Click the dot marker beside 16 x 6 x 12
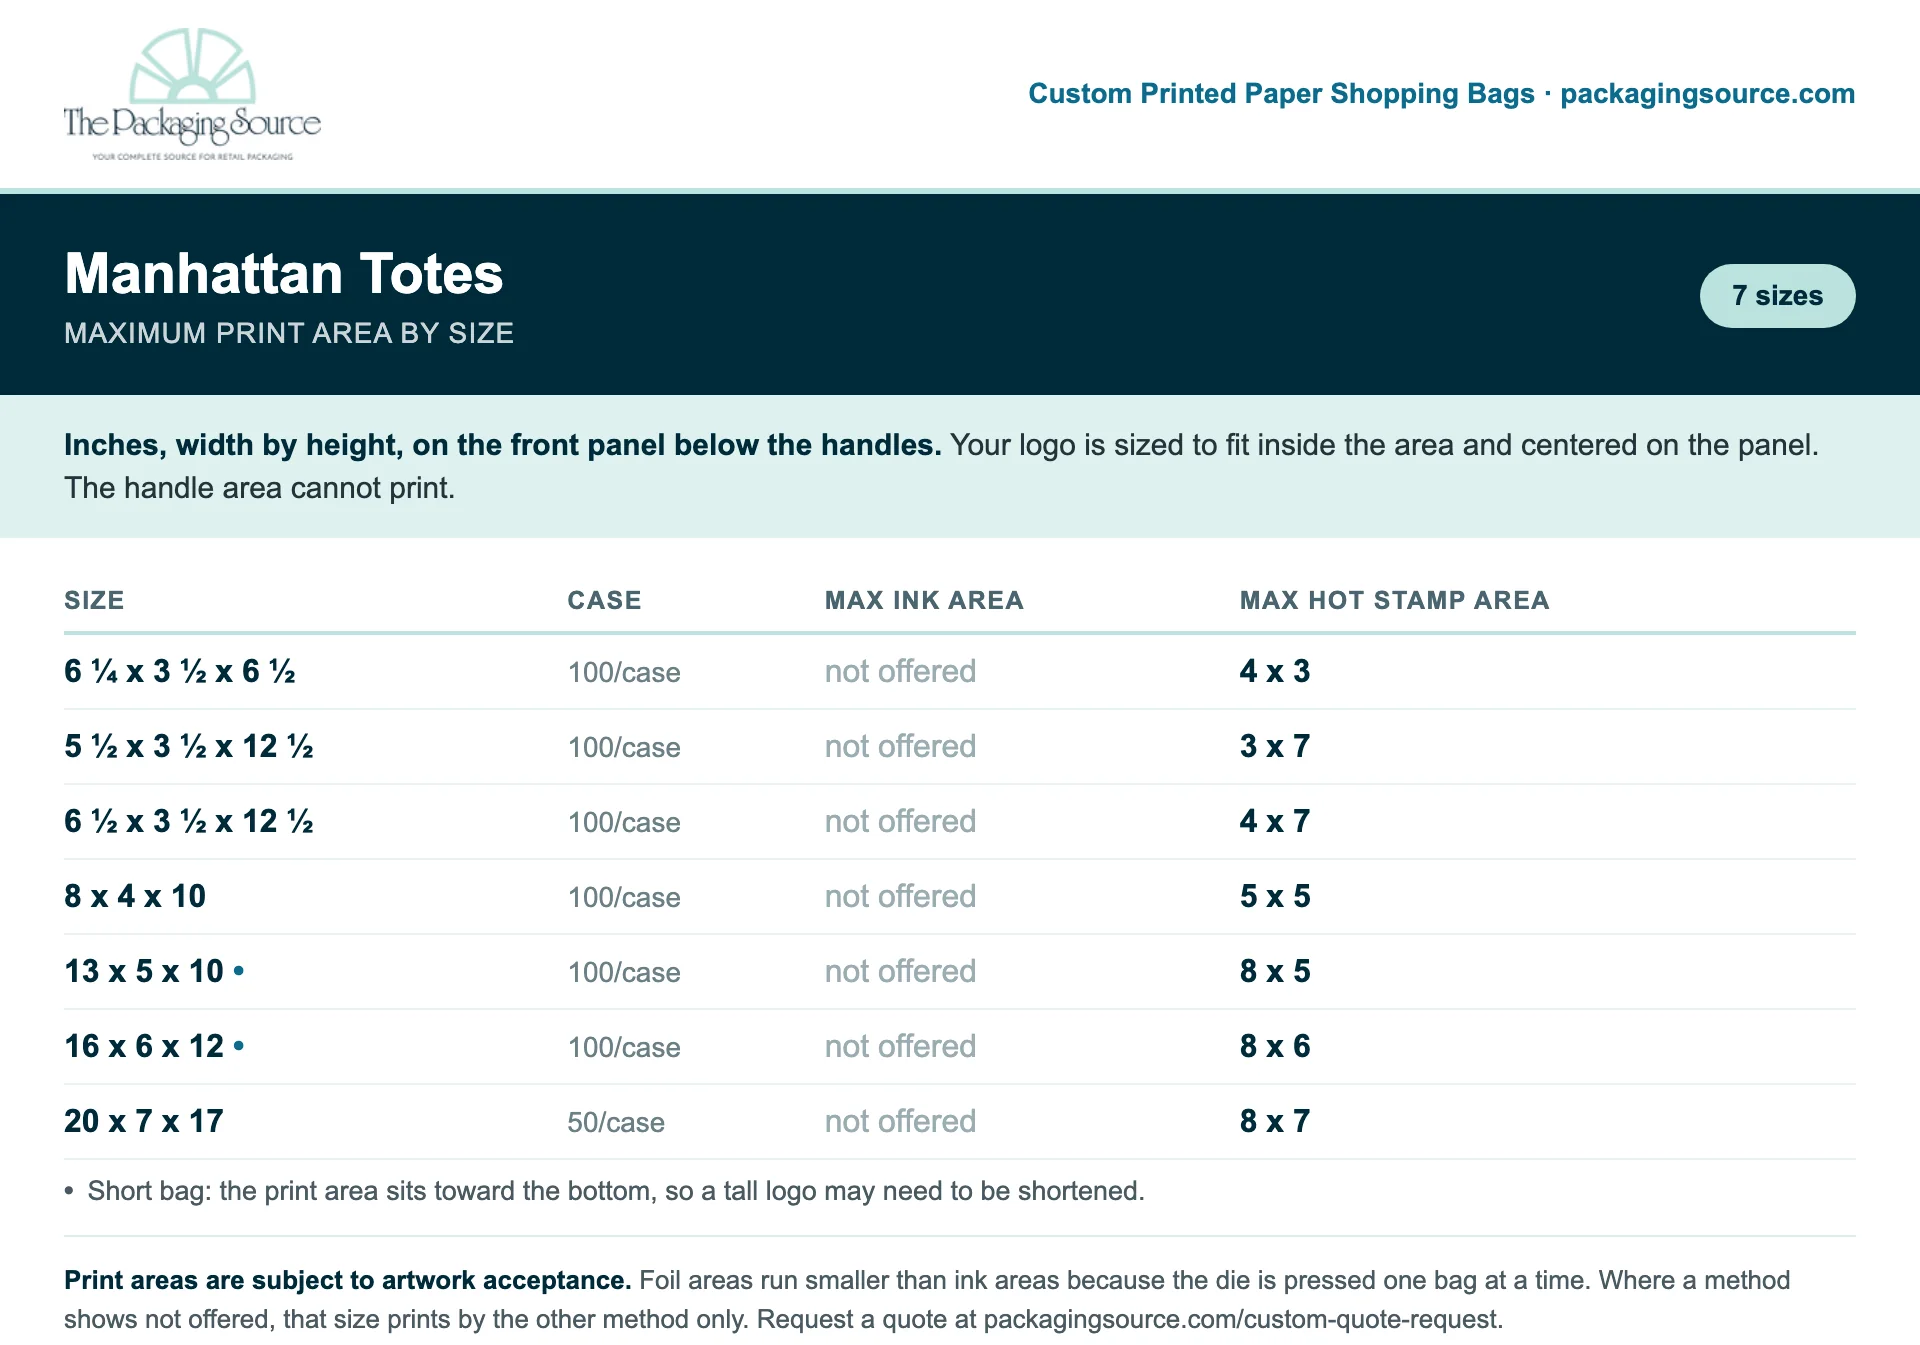1920x1345 pixels. [x=239, y=1045]
